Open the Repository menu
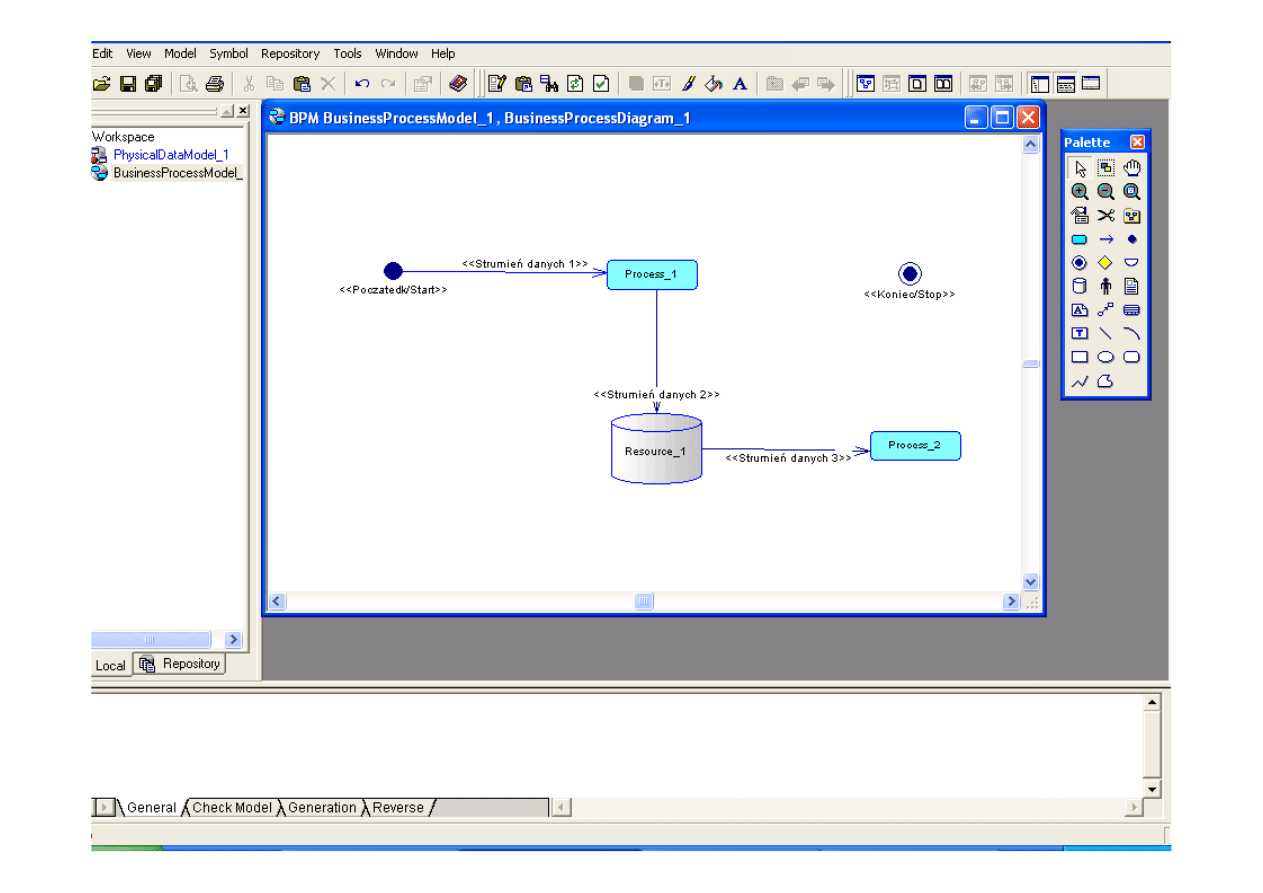Screen dimensions: 1263x893 290,54
